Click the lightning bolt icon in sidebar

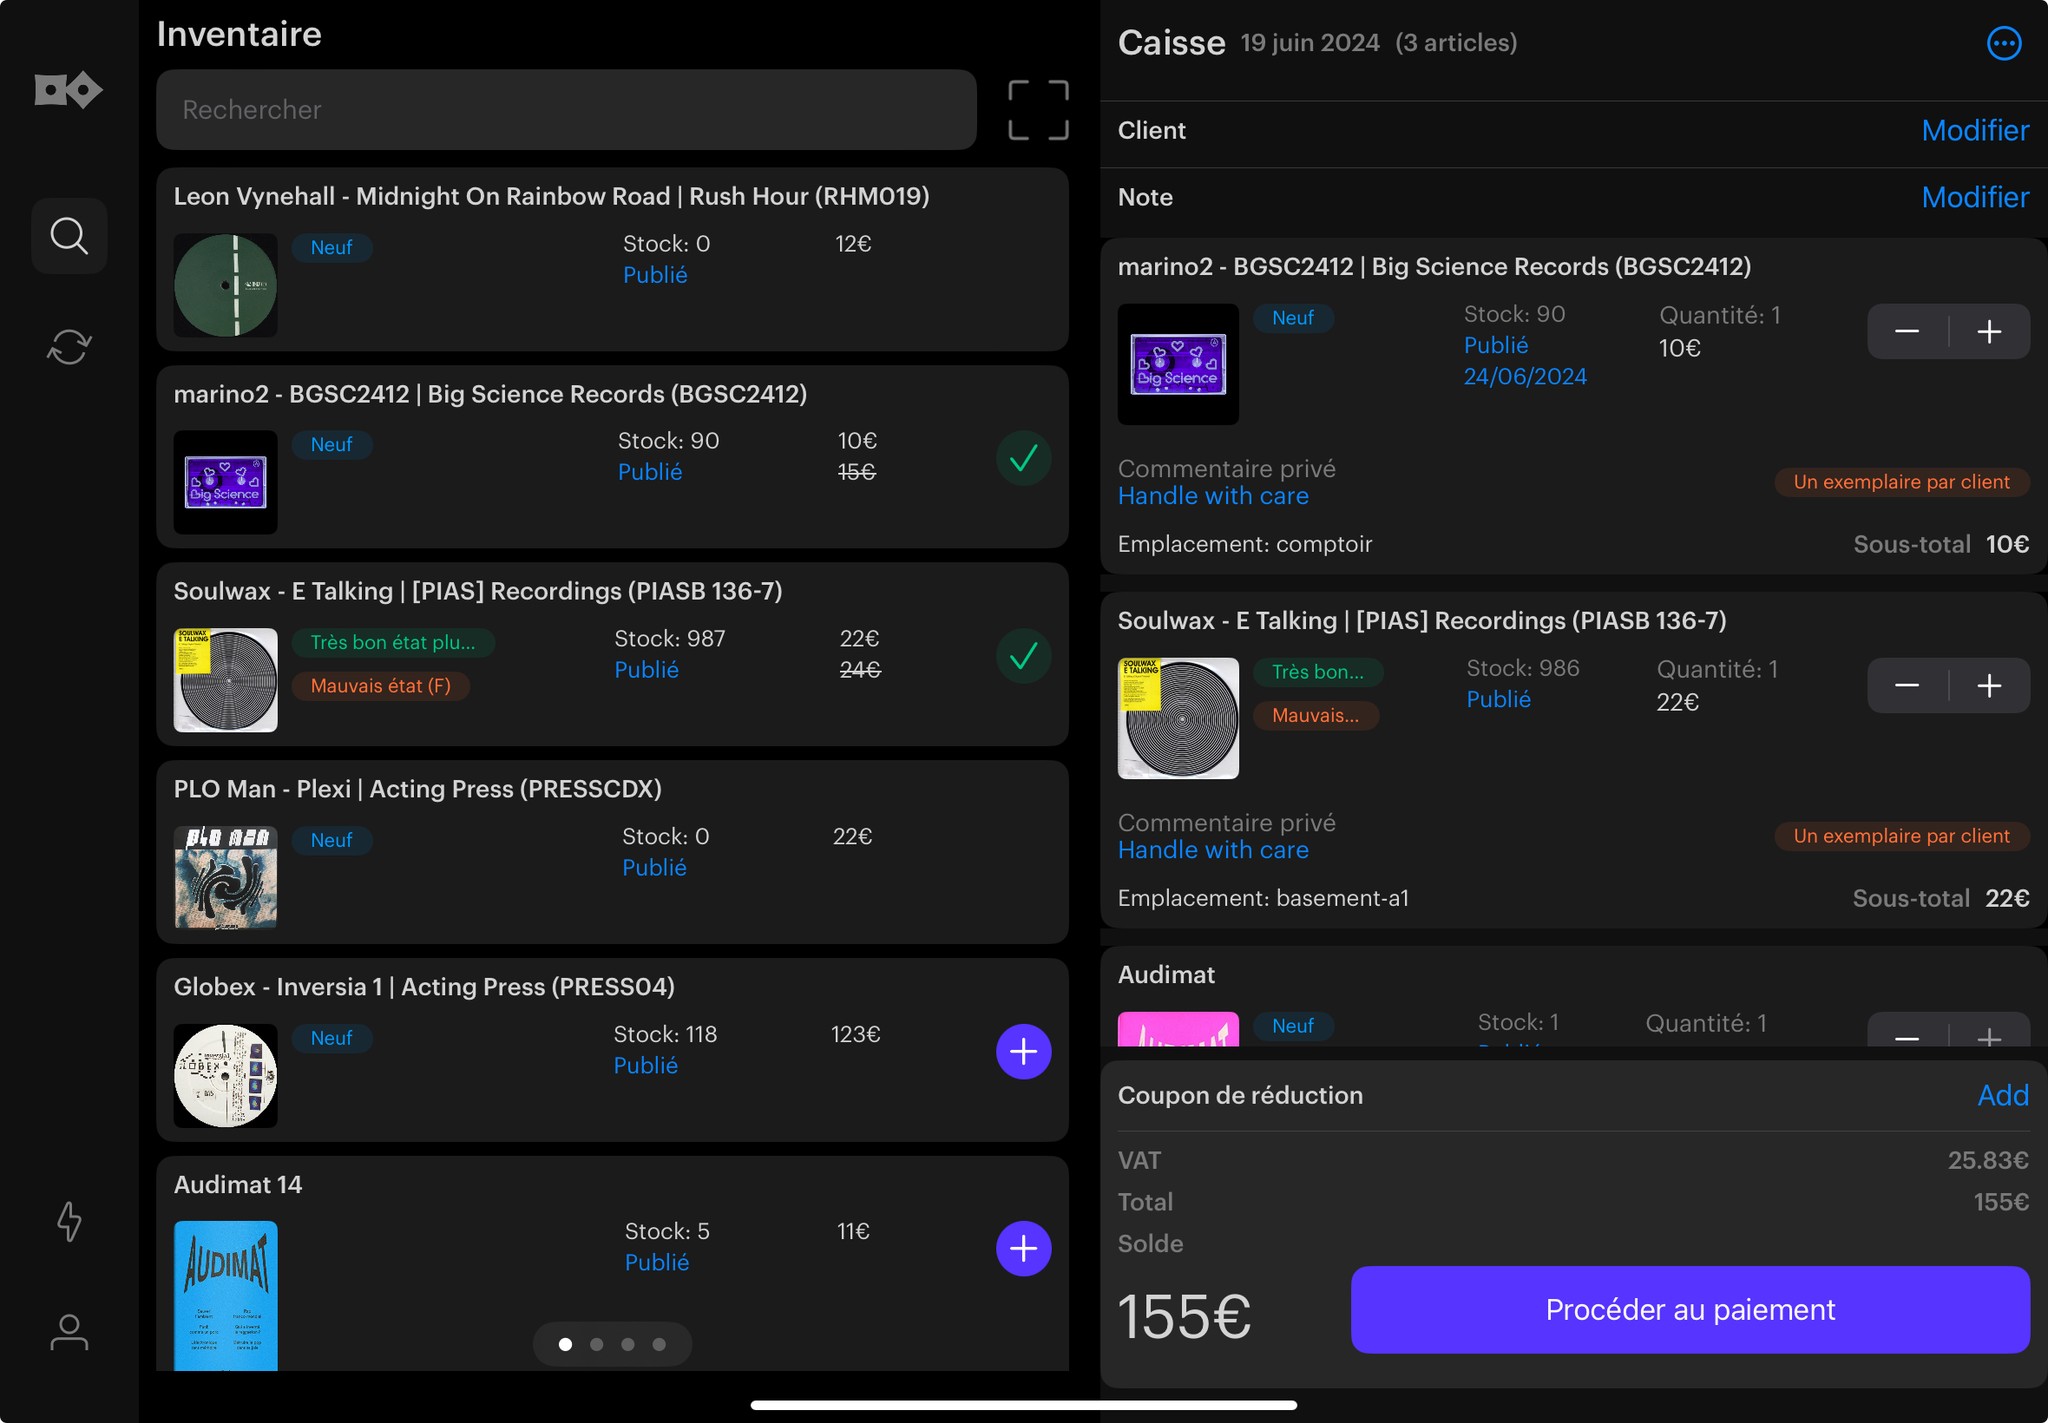[70, 1222]
